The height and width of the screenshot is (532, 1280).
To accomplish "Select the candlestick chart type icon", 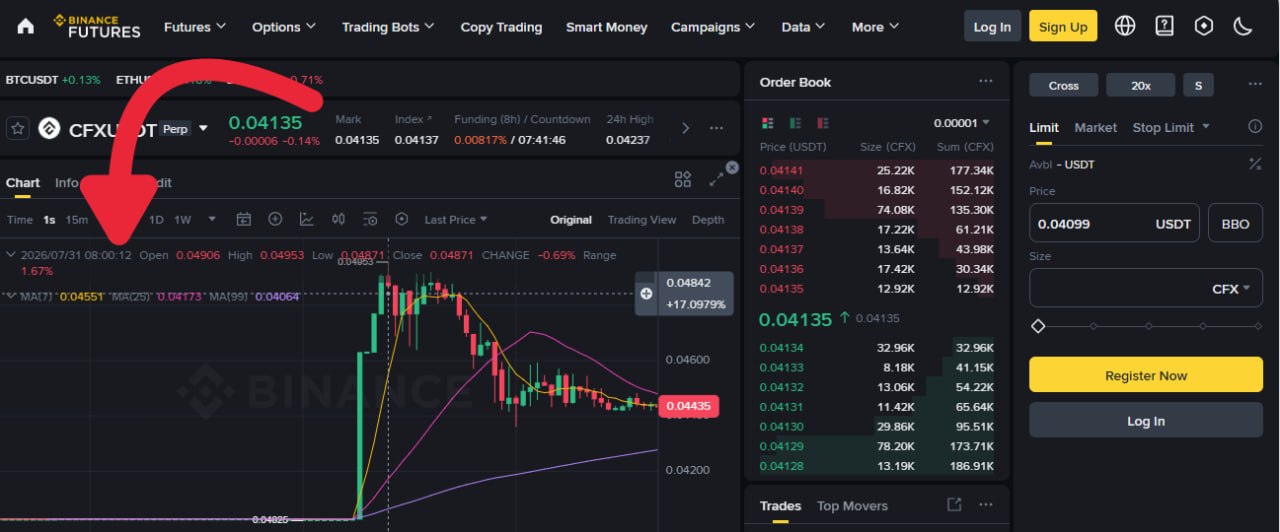I will coord(338,219).
